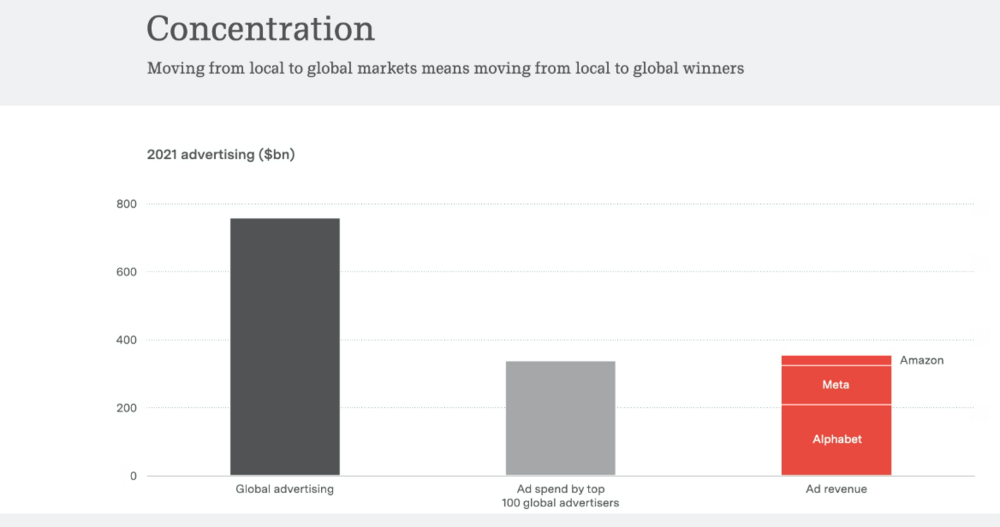
Task: Click the 0 y-axis tick label
Action: (133, 476)
